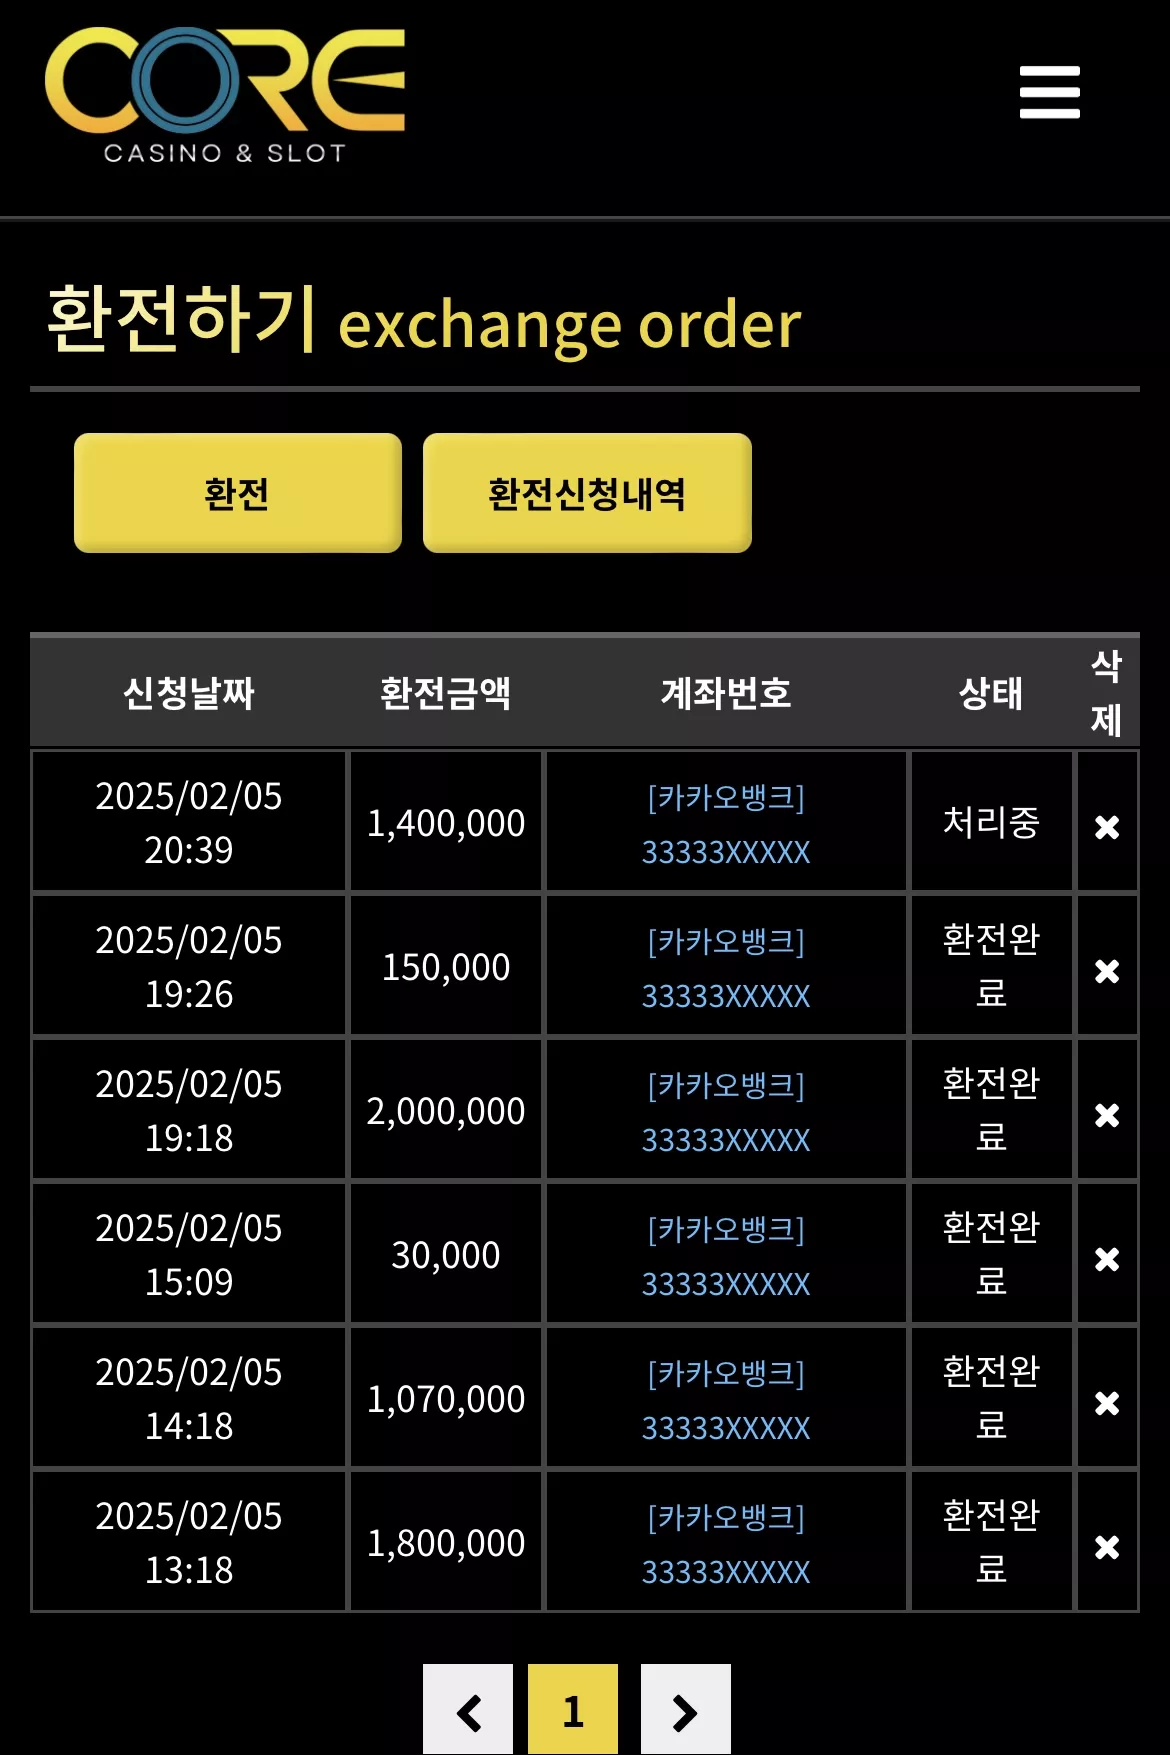1170x1755 pixels.
Task: Delete the 2,000,000 exchange entry
Action: pos(1107,1115)
